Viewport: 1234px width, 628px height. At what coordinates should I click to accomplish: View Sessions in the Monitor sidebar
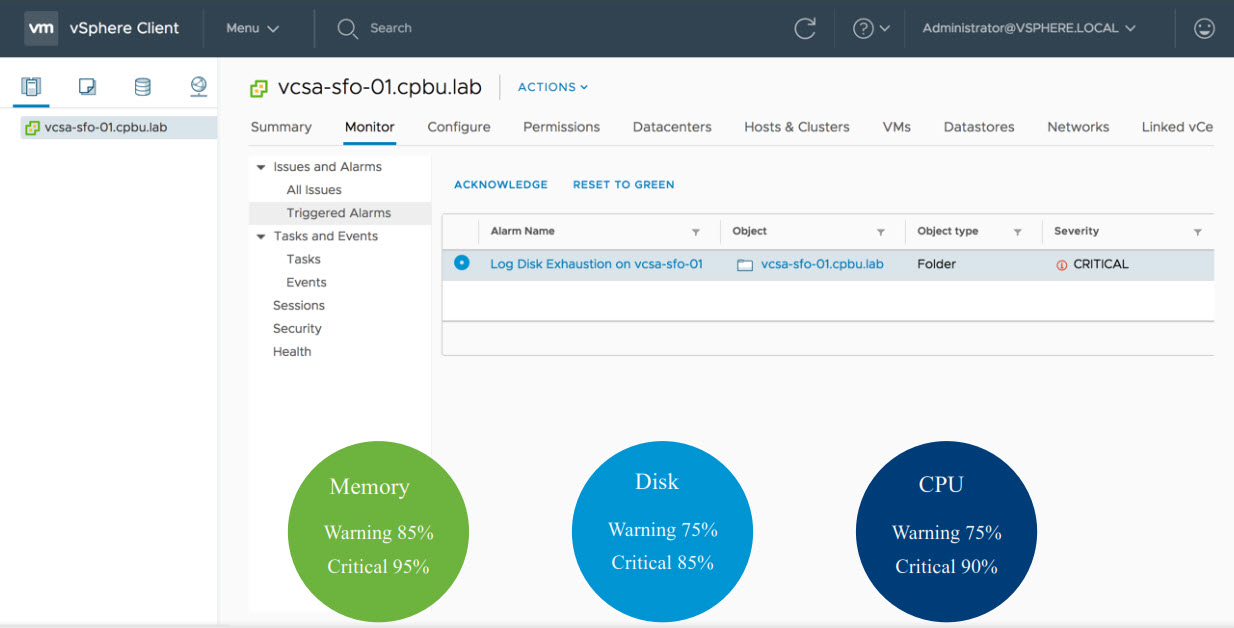point(299,305)
